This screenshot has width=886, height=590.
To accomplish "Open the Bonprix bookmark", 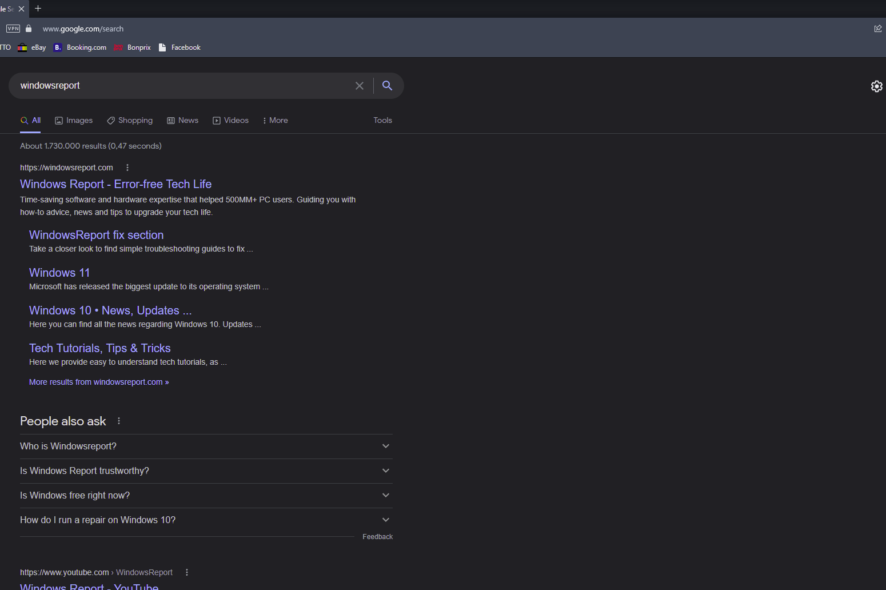I will [132, 47].
